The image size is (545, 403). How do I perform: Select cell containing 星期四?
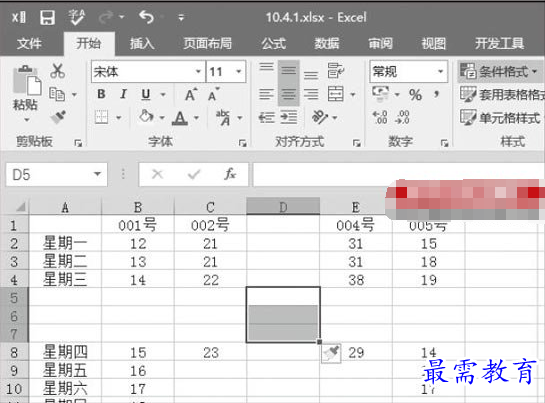pos(65,352)
